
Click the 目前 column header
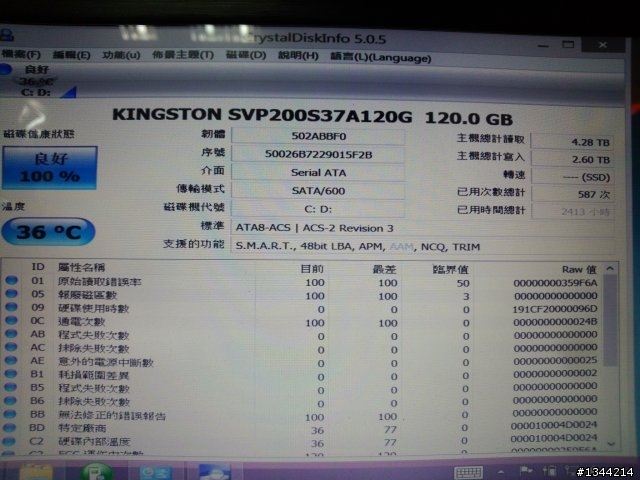pos(312,269)
